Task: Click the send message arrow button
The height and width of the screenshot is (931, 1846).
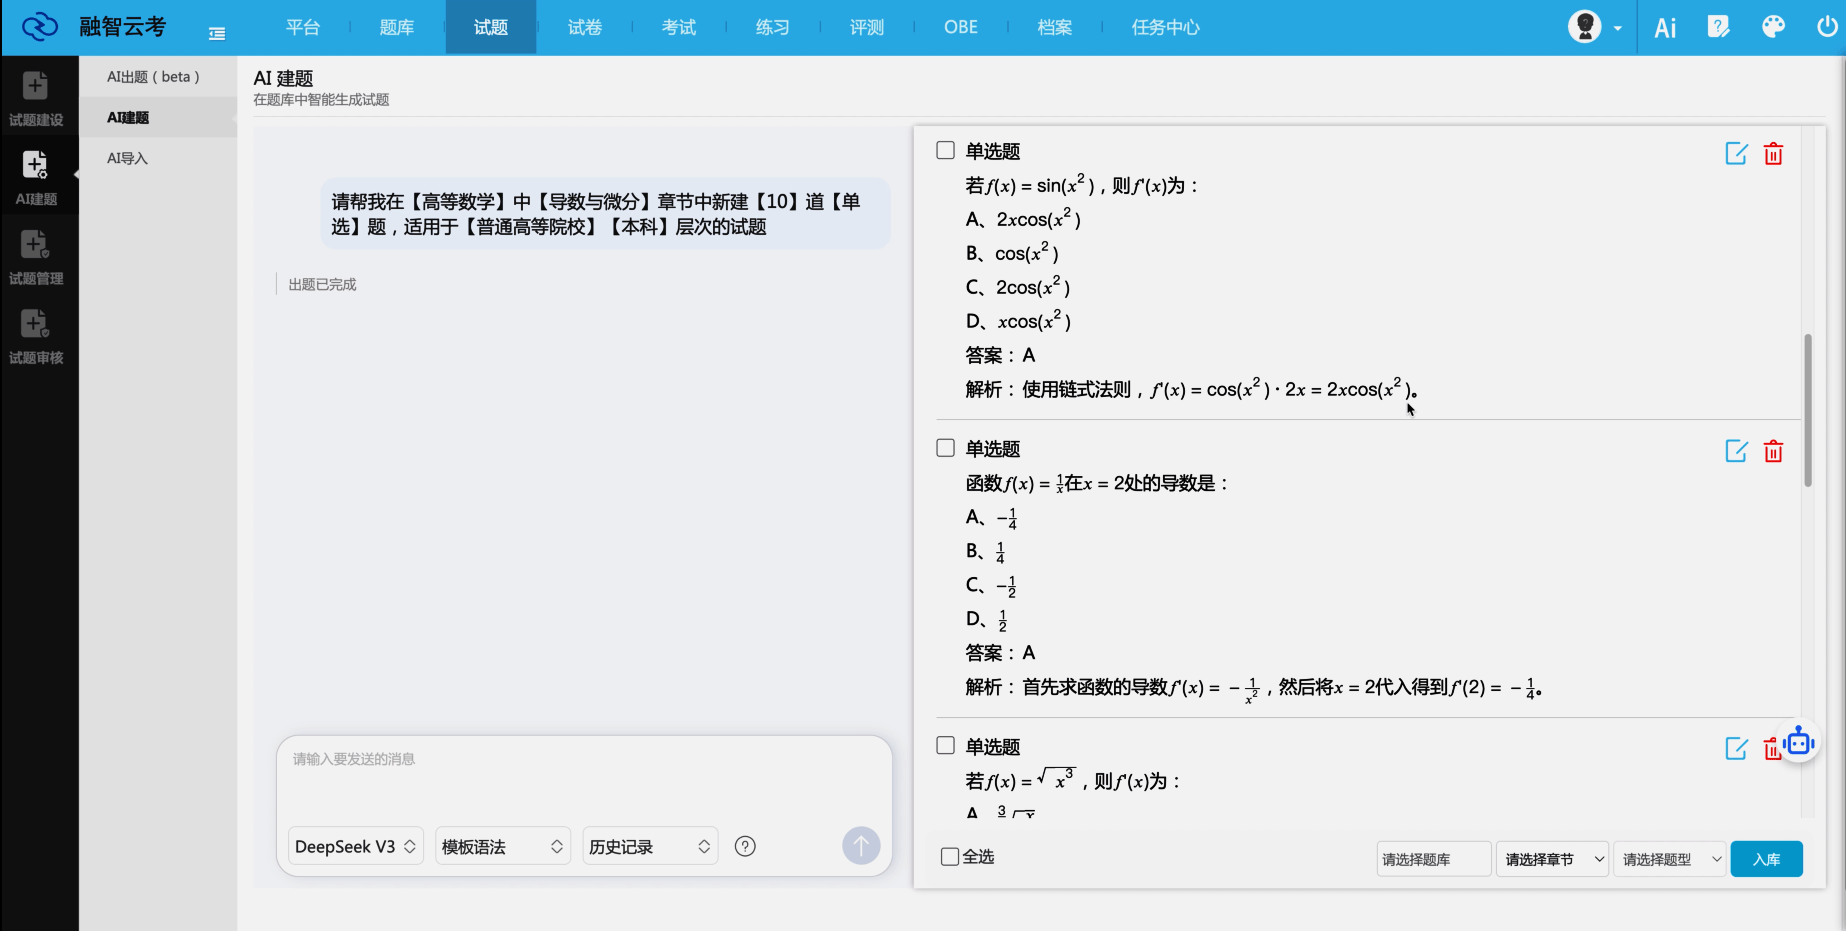Action: (861, 846)
